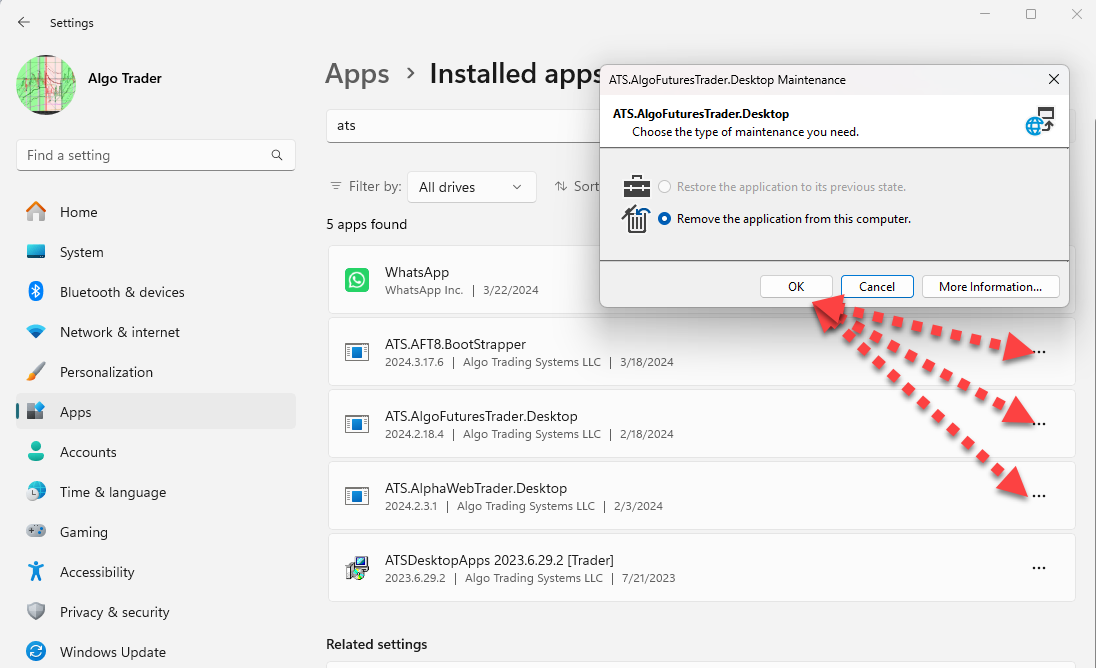This screenshot has height=668, width=1096.
Task: Click More Information button
Action: pos(990,286)
